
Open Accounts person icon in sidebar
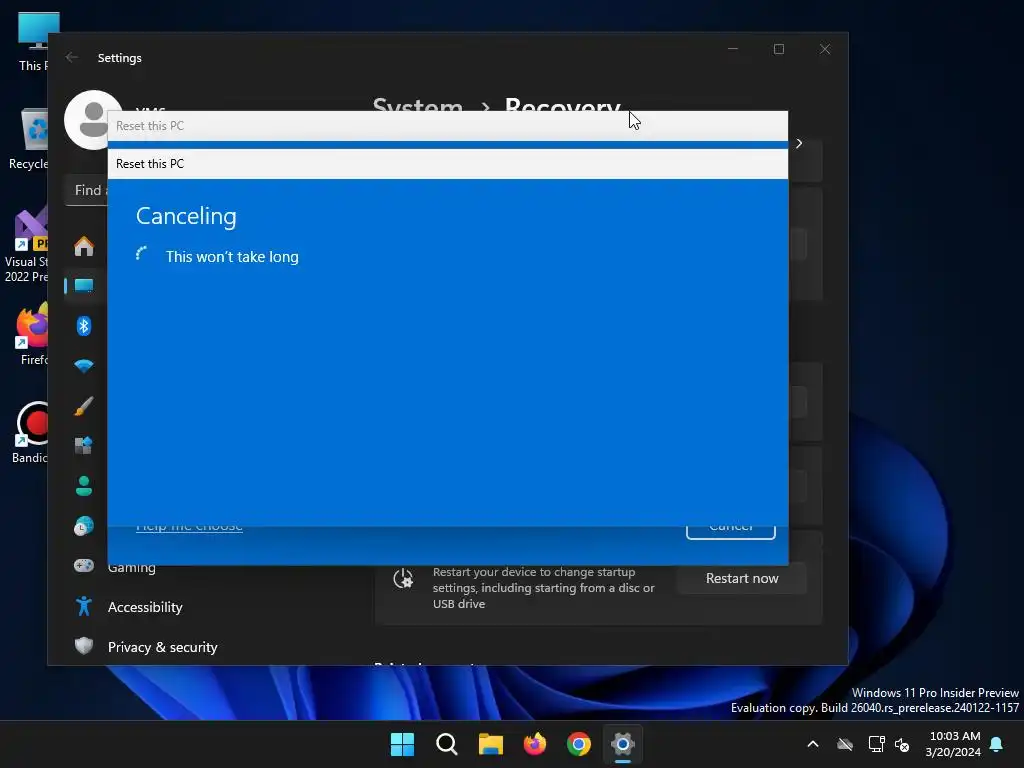[x=84, y=486]
